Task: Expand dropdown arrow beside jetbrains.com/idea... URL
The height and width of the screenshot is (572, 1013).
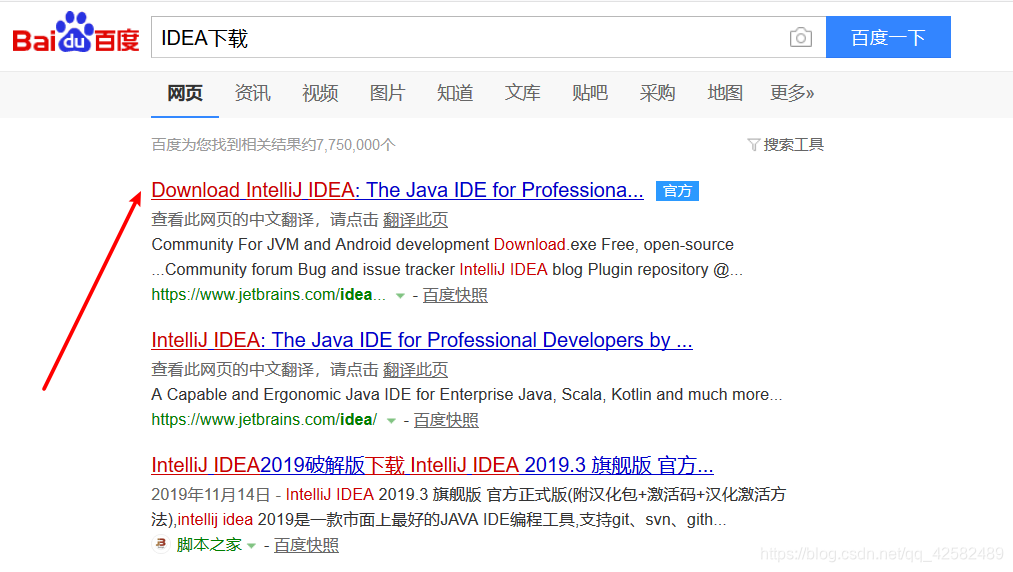Action: point(400,295)
